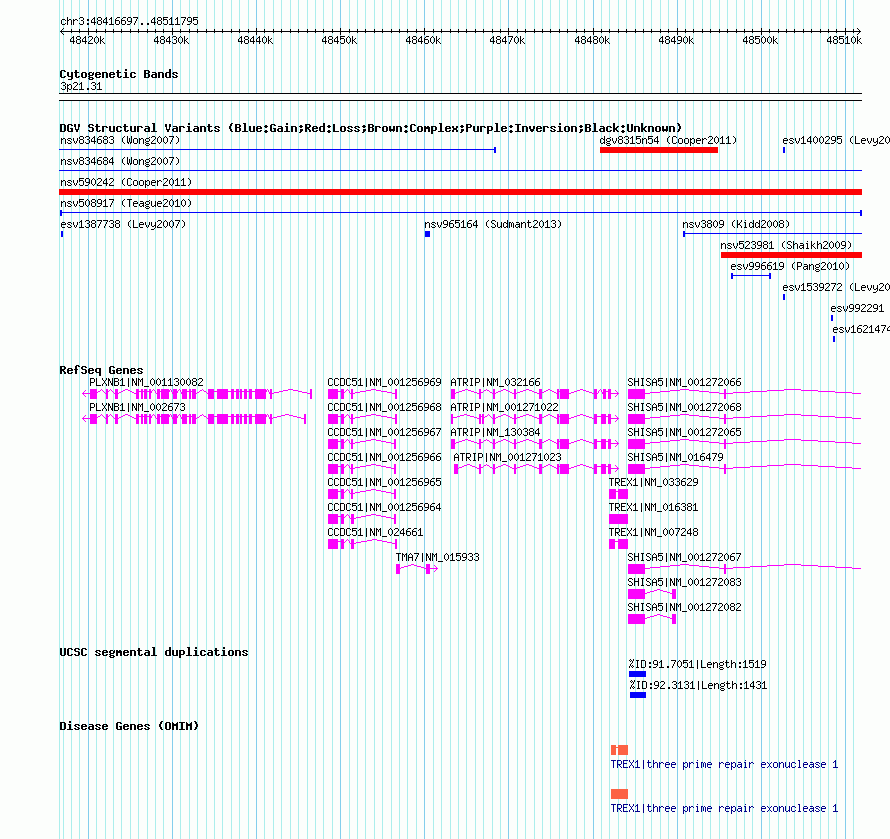Select esv992291 variant label
Screen dimensions: 890x839
[857, 308]
